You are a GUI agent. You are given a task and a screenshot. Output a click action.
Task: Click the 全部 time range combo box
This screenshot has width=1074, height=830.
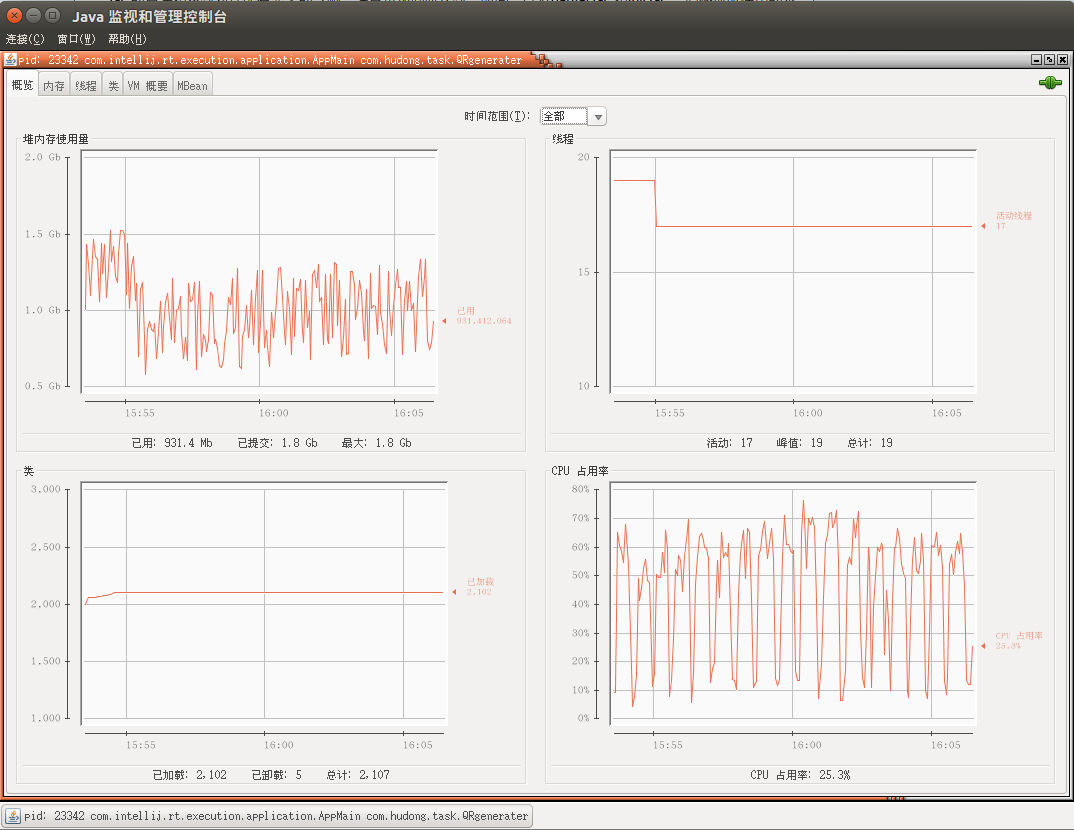click(x=573, y=116)
